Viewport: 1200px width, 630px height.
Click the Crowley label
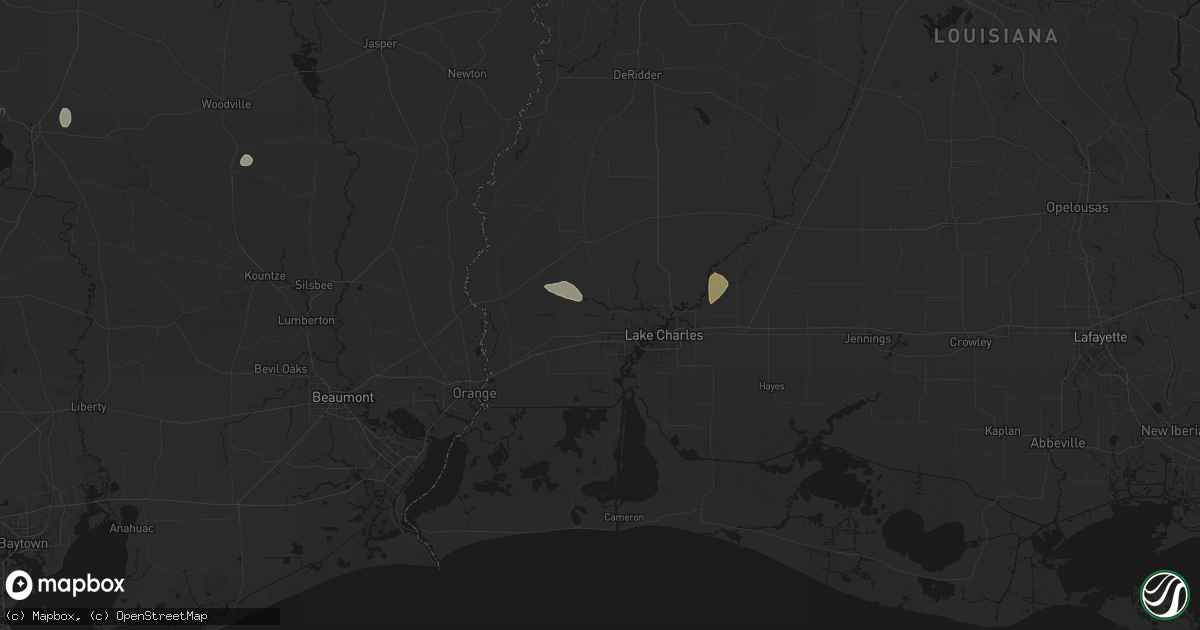(x=970, y=342)
